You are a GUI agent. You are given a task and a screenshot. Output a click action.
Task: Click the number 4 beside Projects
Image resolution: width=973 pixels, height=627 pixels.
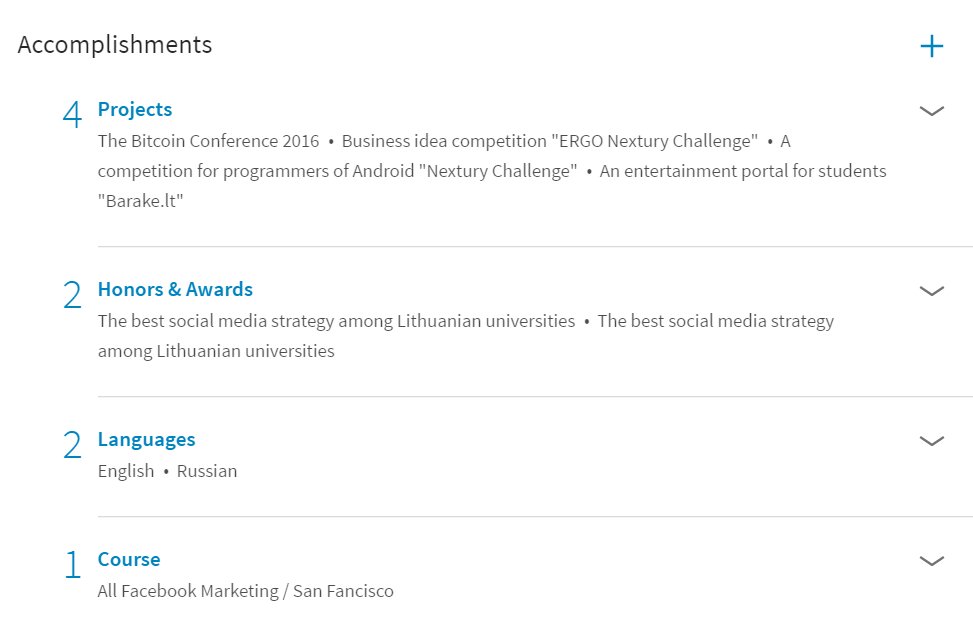coord(73,114)
